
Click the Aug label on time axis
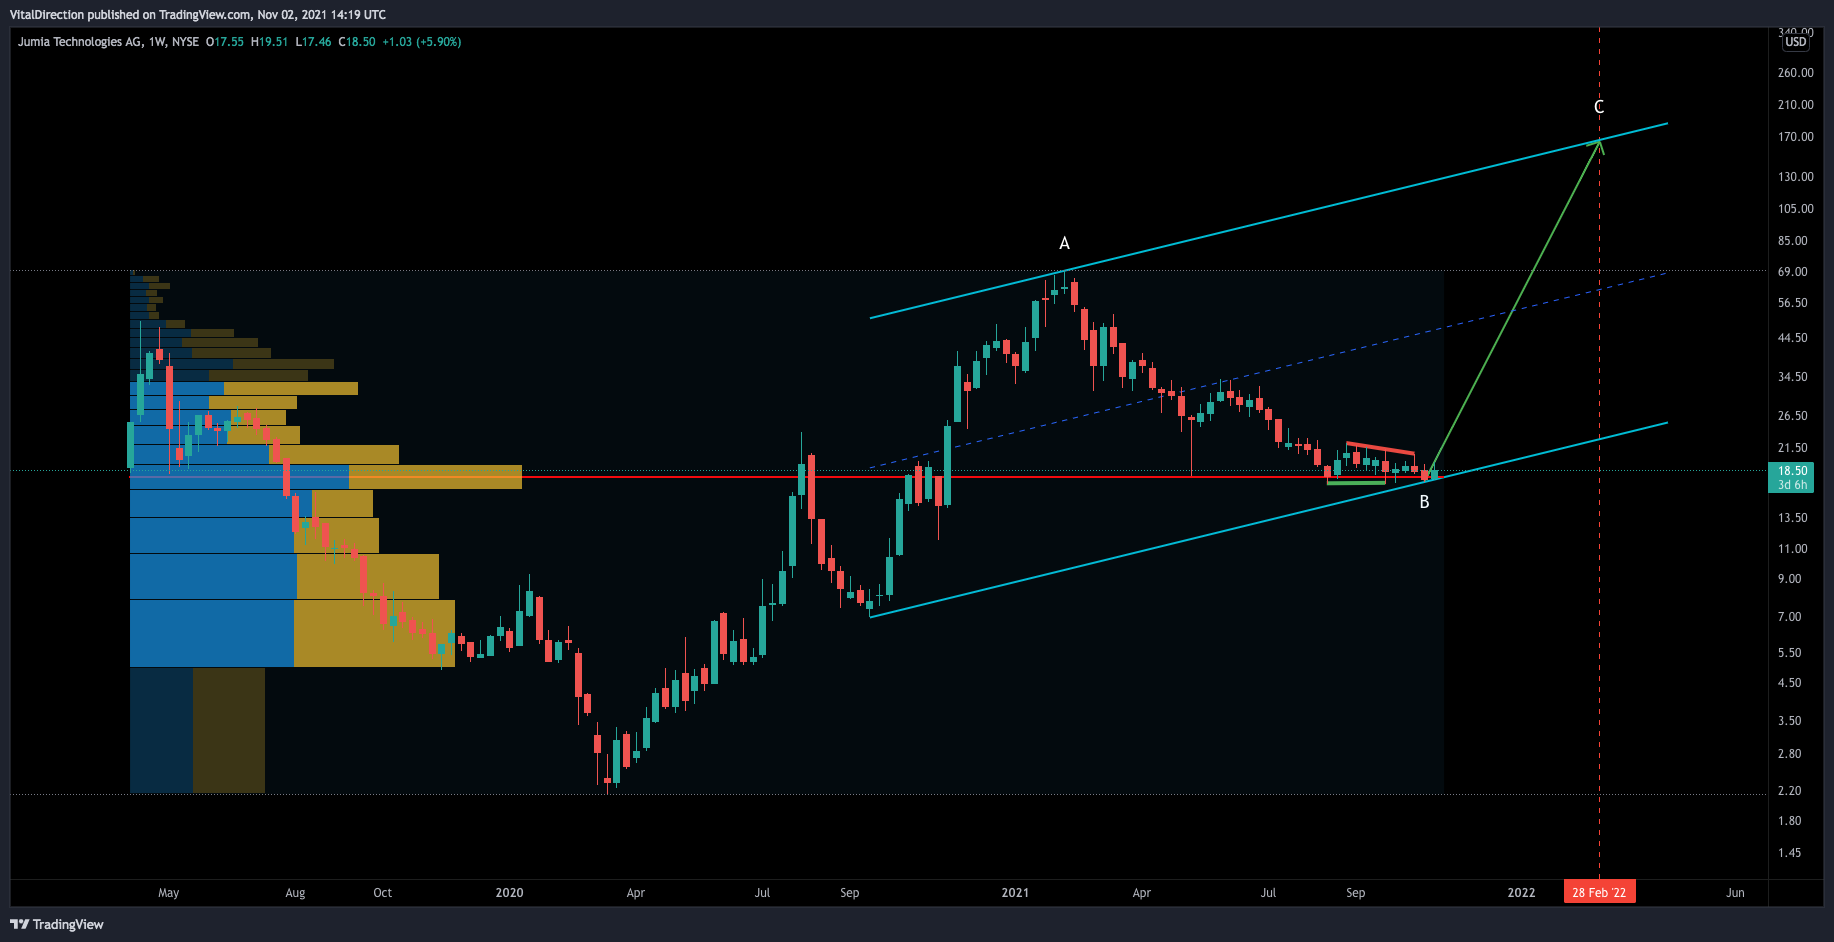click(295, 893)
